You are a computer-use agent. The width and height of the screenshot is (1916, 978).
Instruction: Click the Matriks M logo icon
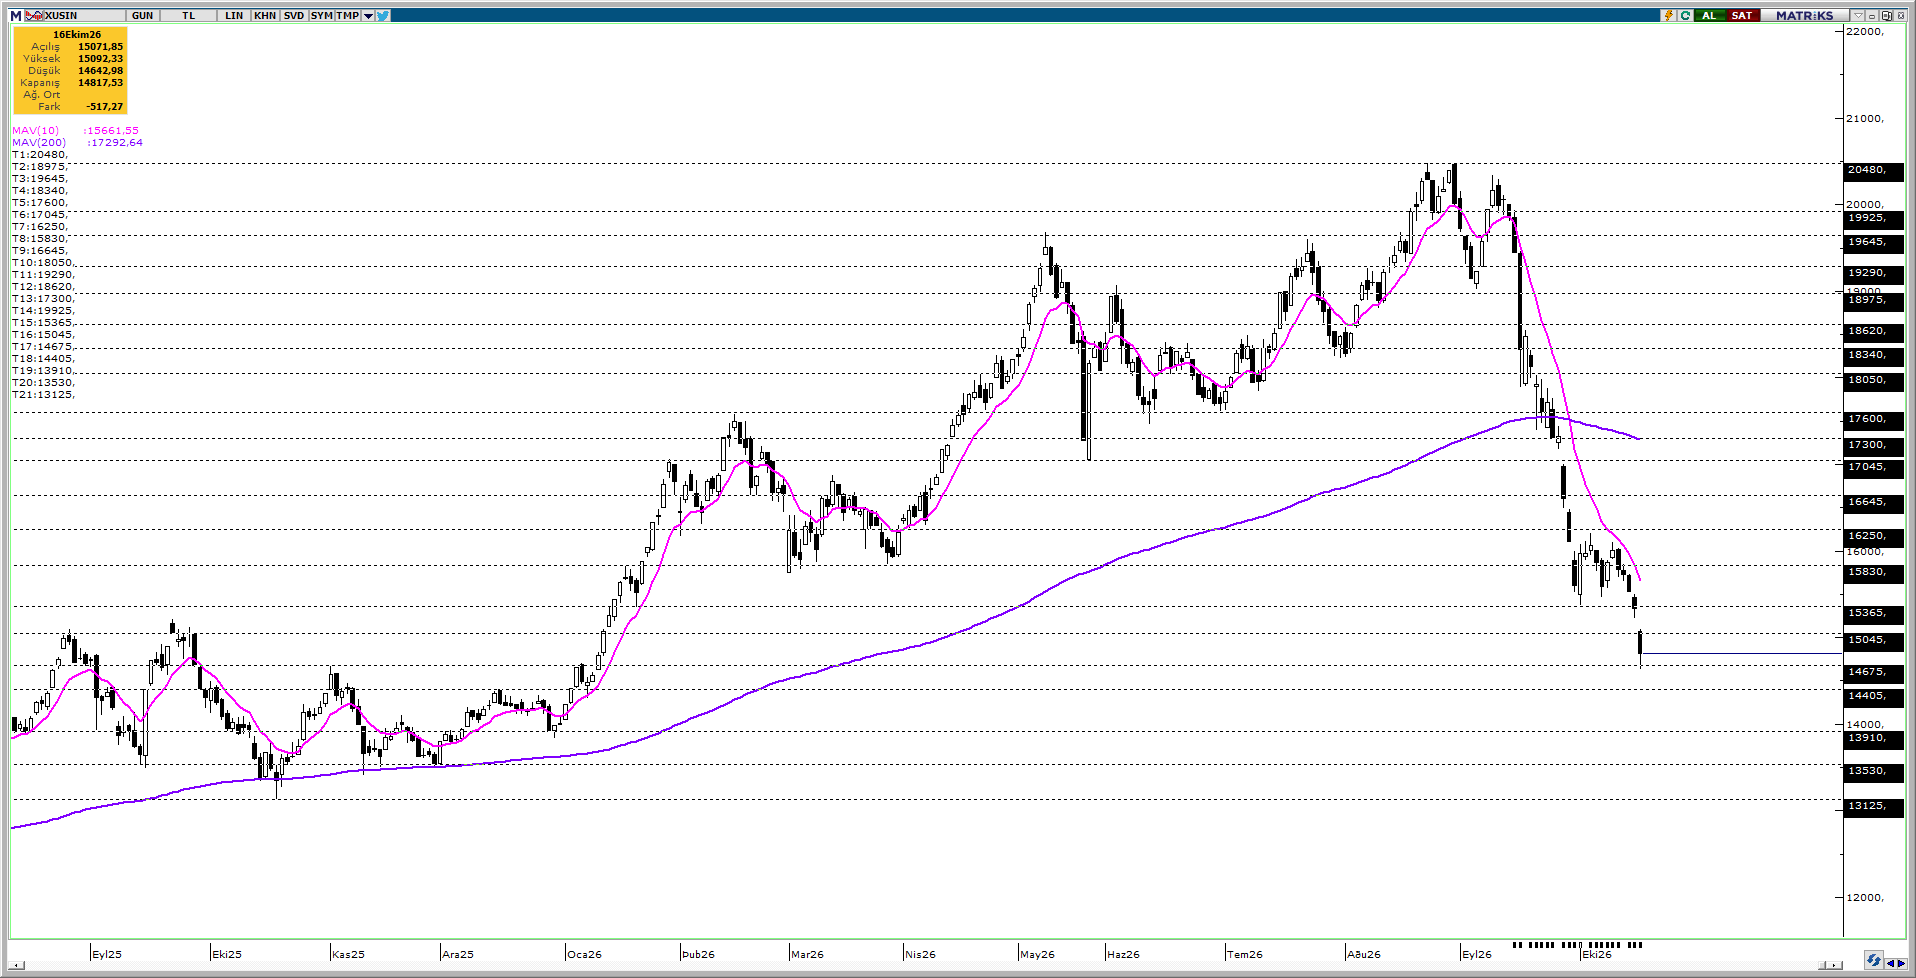(16, 15)
